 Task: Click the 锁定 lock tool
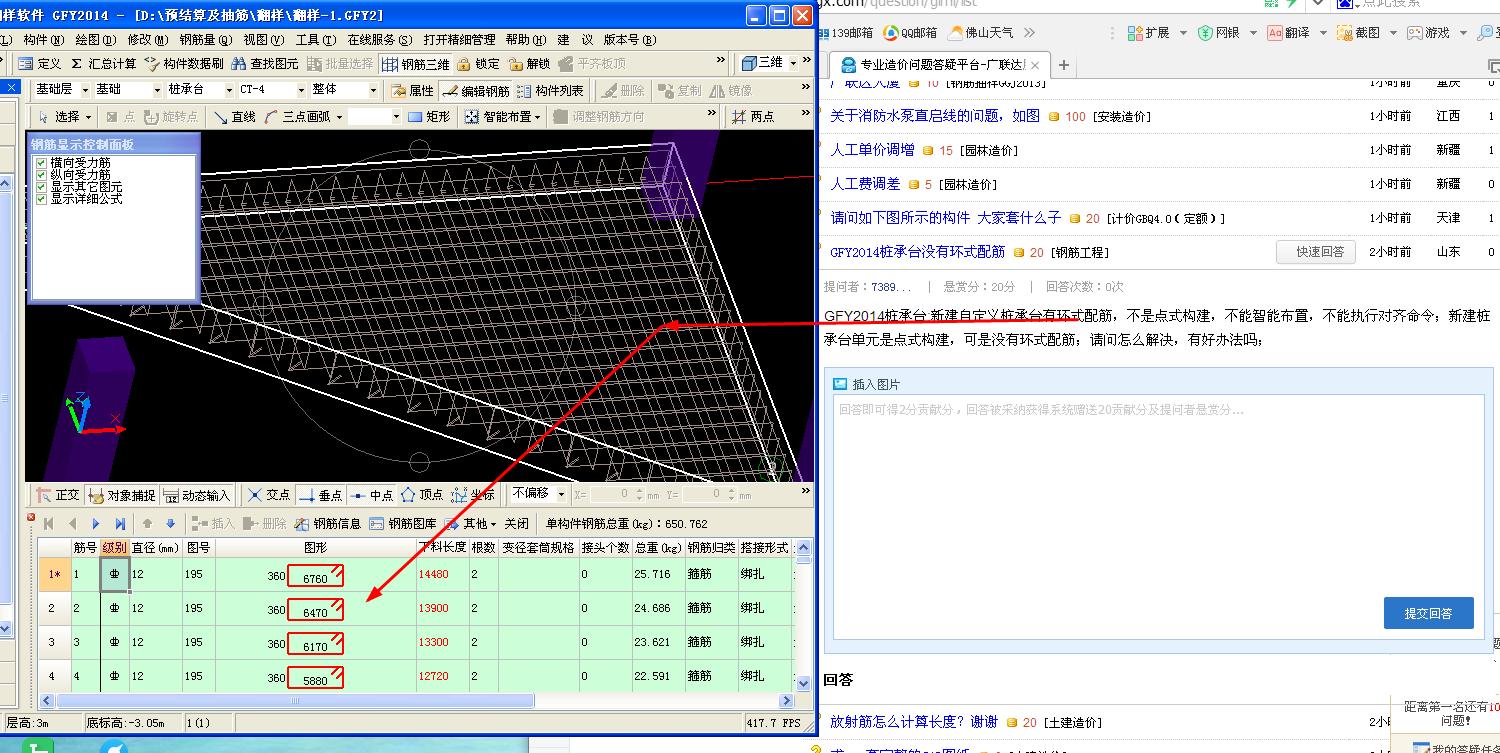point(478,64)
